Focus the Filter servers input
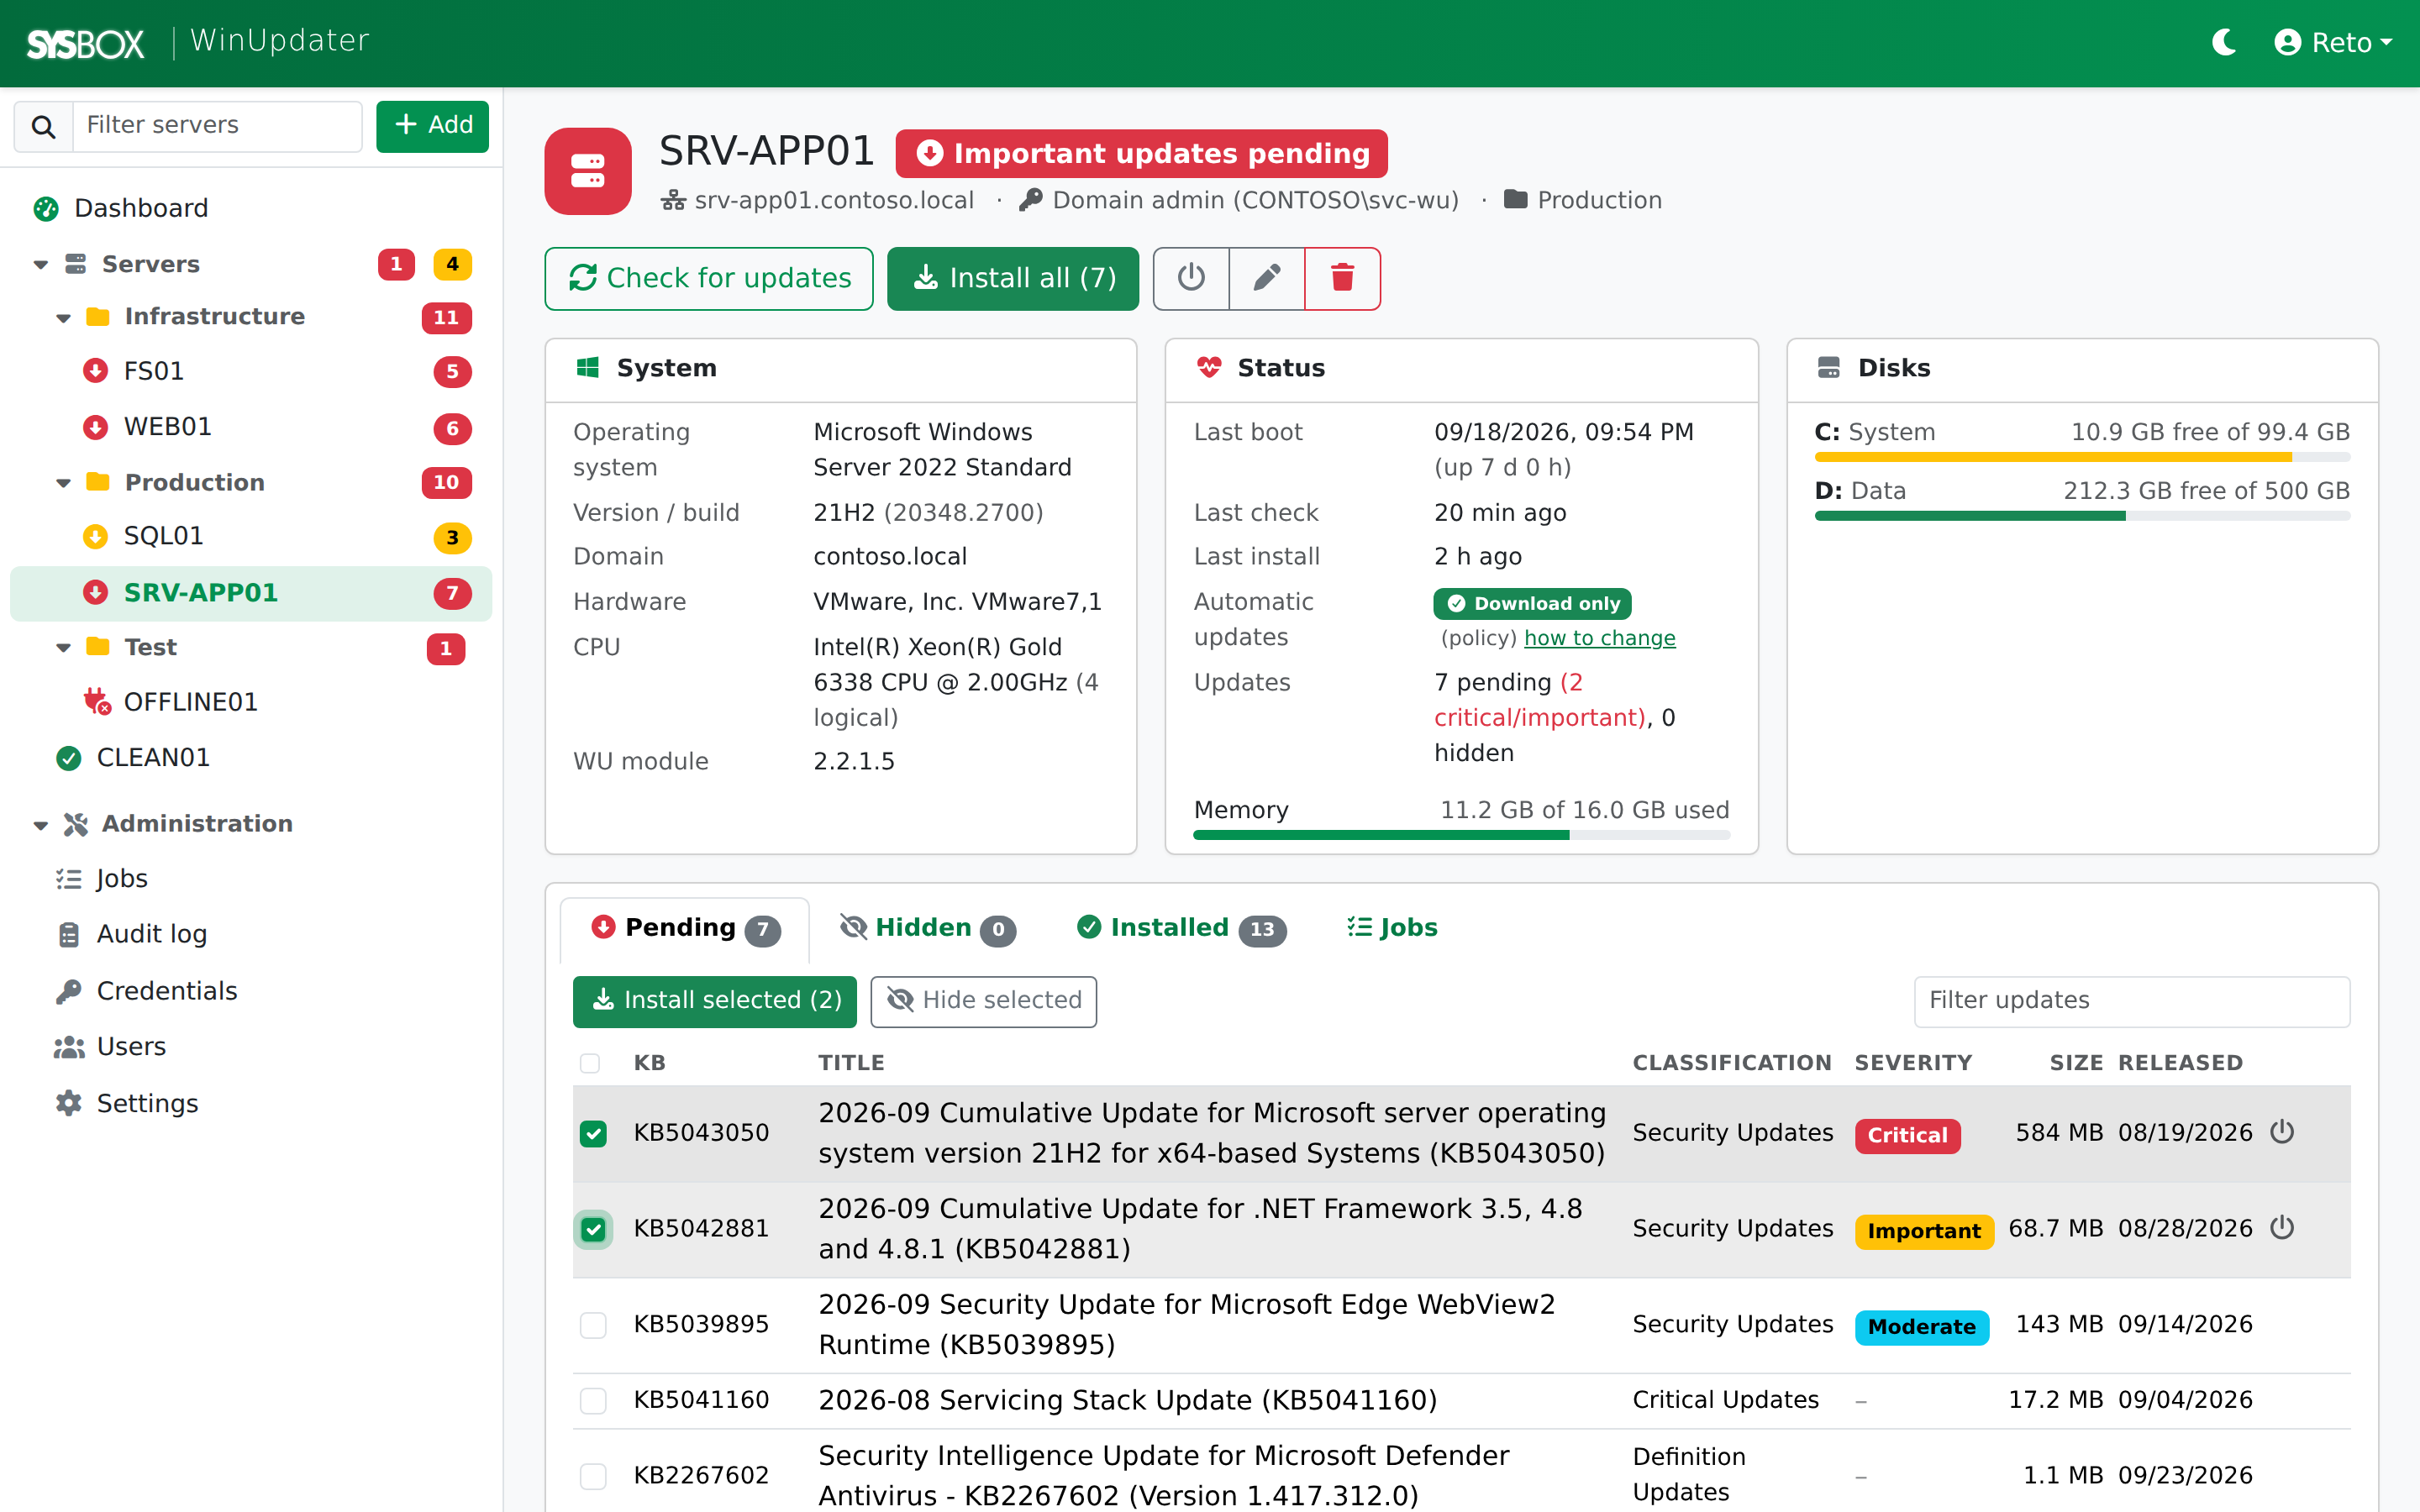The image size is (2420, 1512). 217,126
